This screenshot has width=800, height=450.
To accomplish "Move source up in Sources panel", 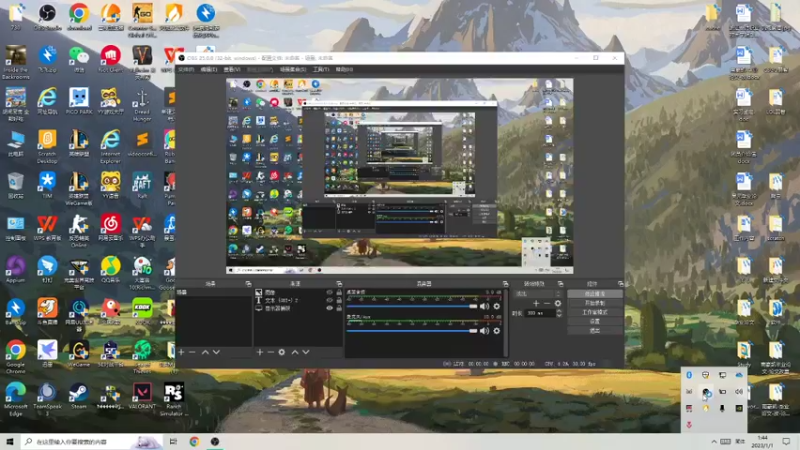I will [295, 352].
